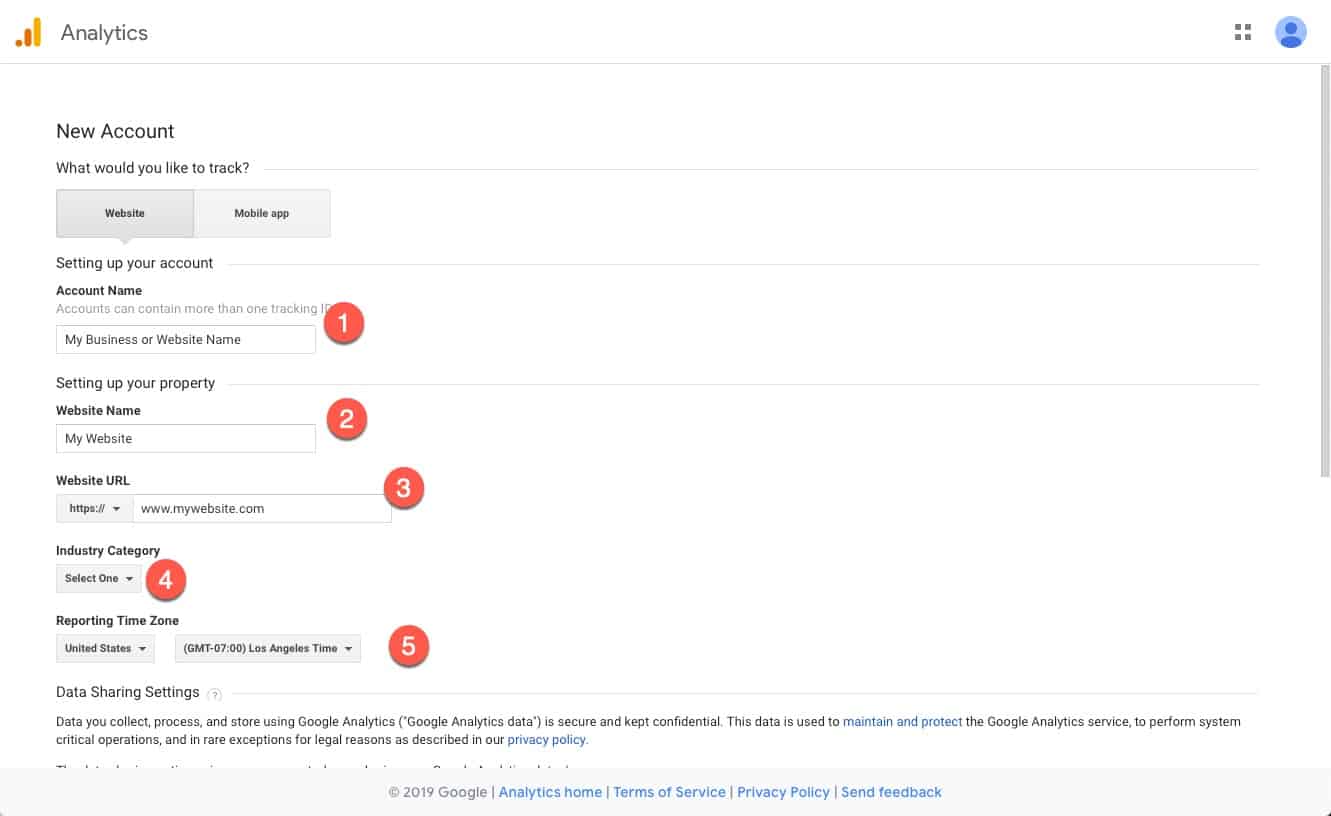The height and width of the screenshot is (816, 1331).
Task: Click the Data Sharing Settings heading
Action: [128, 692]
